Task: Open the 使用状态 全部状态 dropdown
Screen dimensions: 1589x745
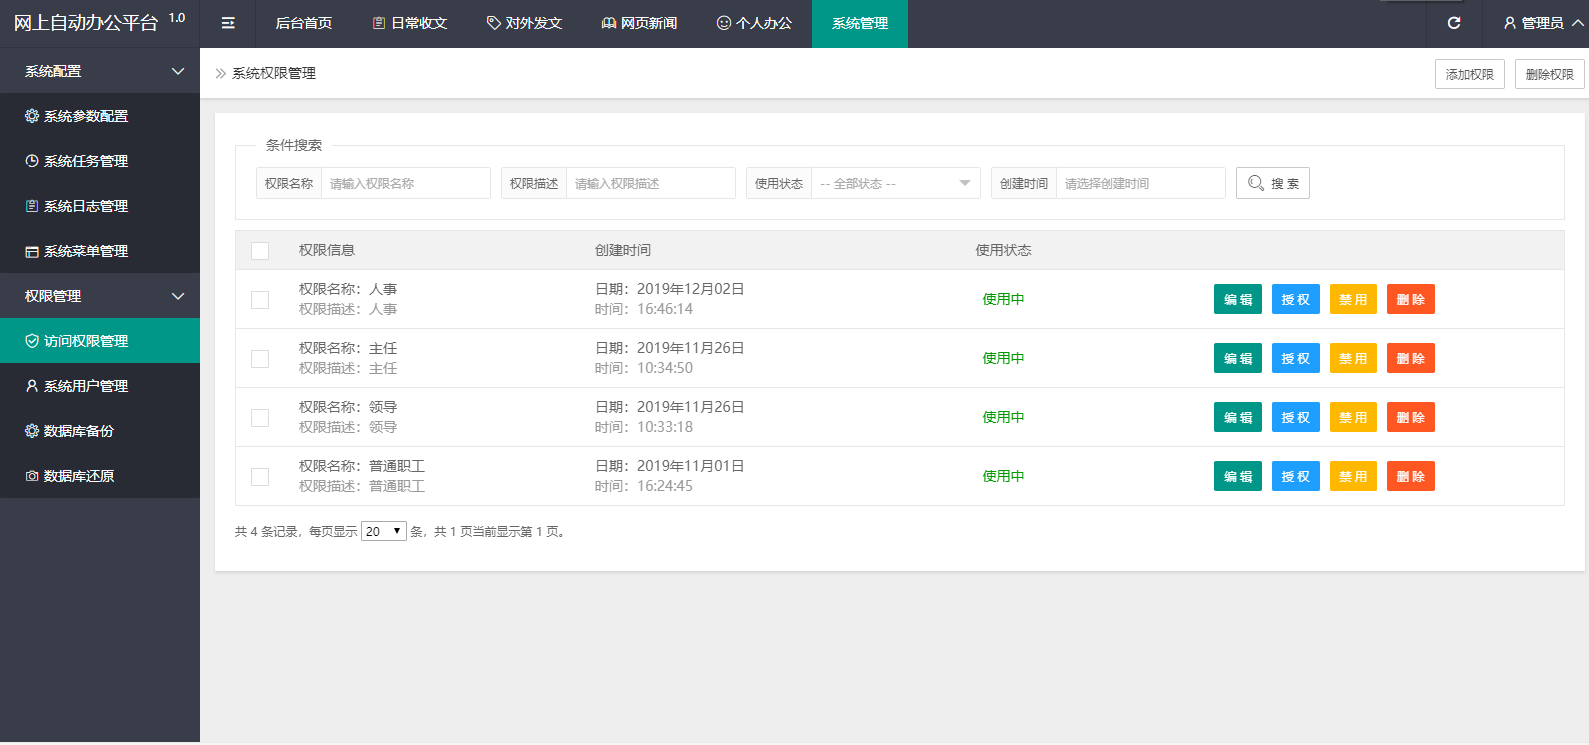Action: pos(895,183)
